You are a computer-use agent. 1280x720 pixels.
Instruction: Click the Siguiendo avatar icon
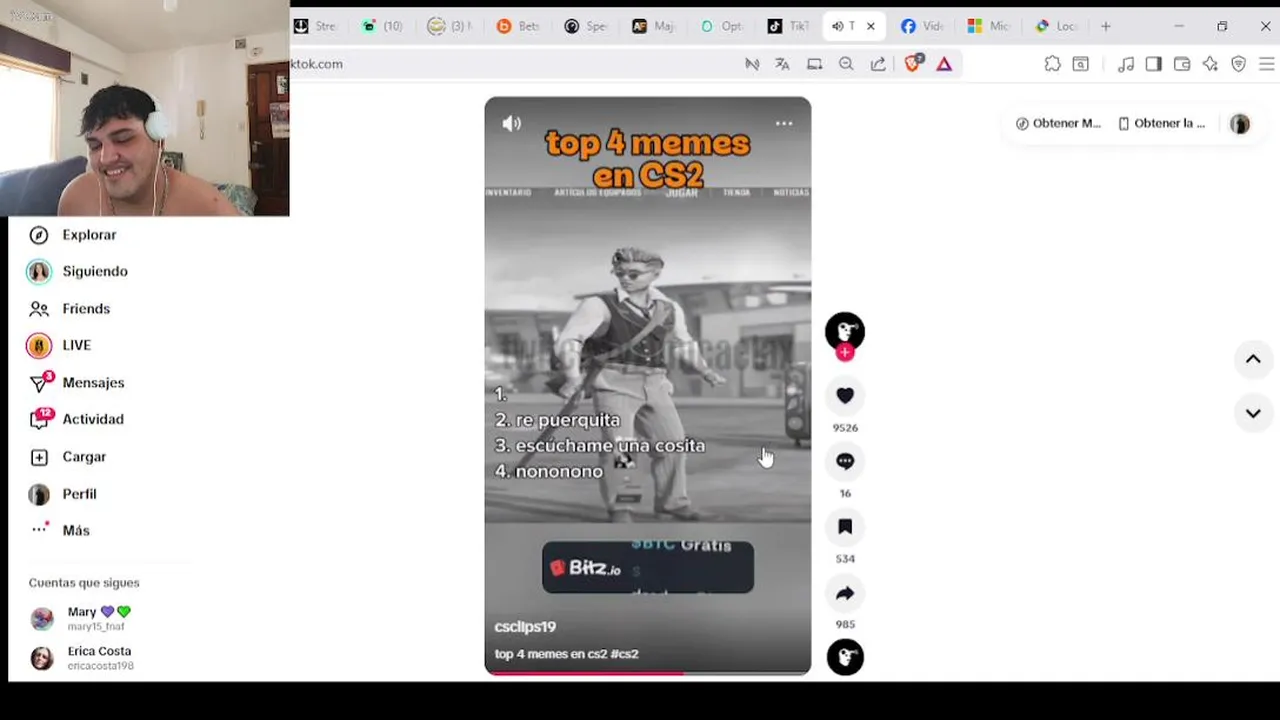coord(39,271)
